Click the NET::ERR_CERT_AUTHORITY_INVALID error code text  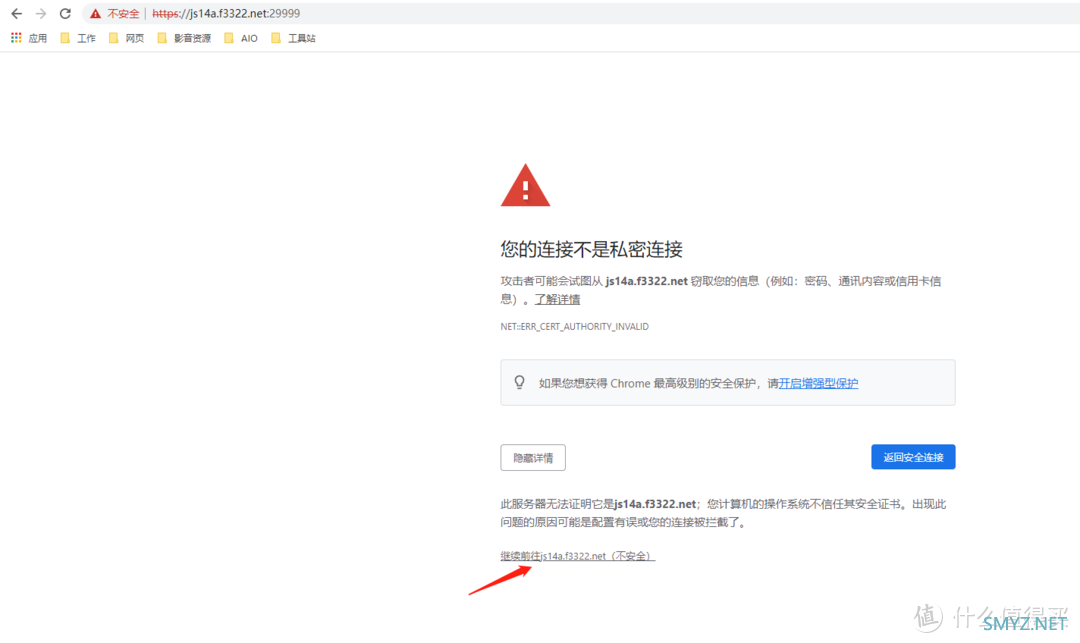(574, 326)
